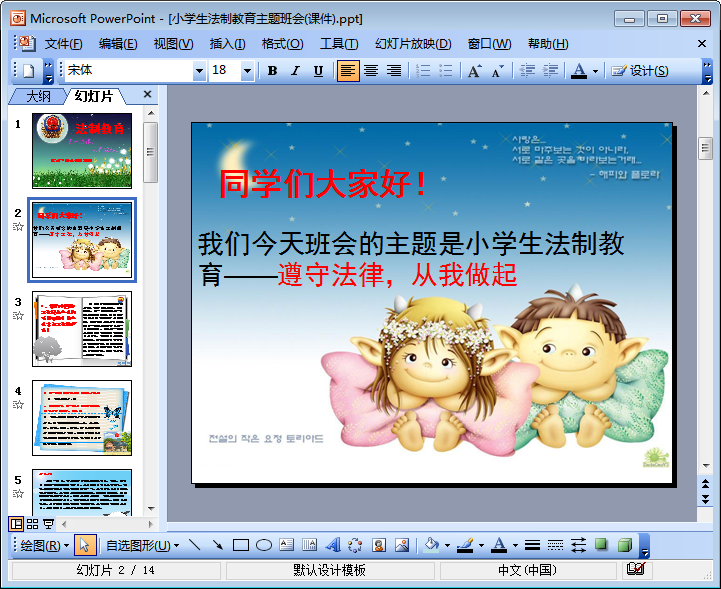721x589 pixels.
Task: Center-align the text
Action: click(371, 71)
